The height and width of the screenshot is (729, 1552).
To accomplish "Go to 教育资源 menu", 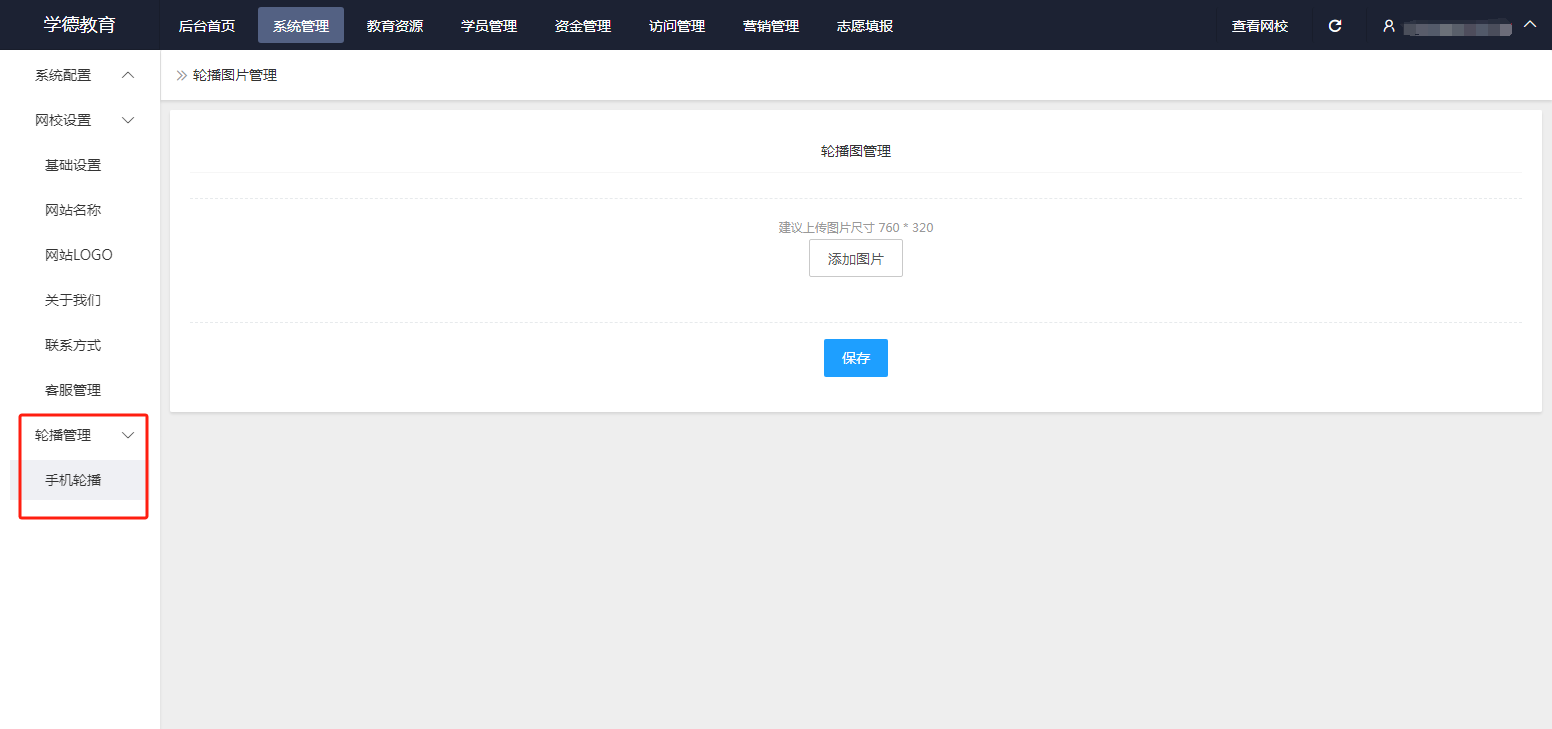I will (395, 26).
